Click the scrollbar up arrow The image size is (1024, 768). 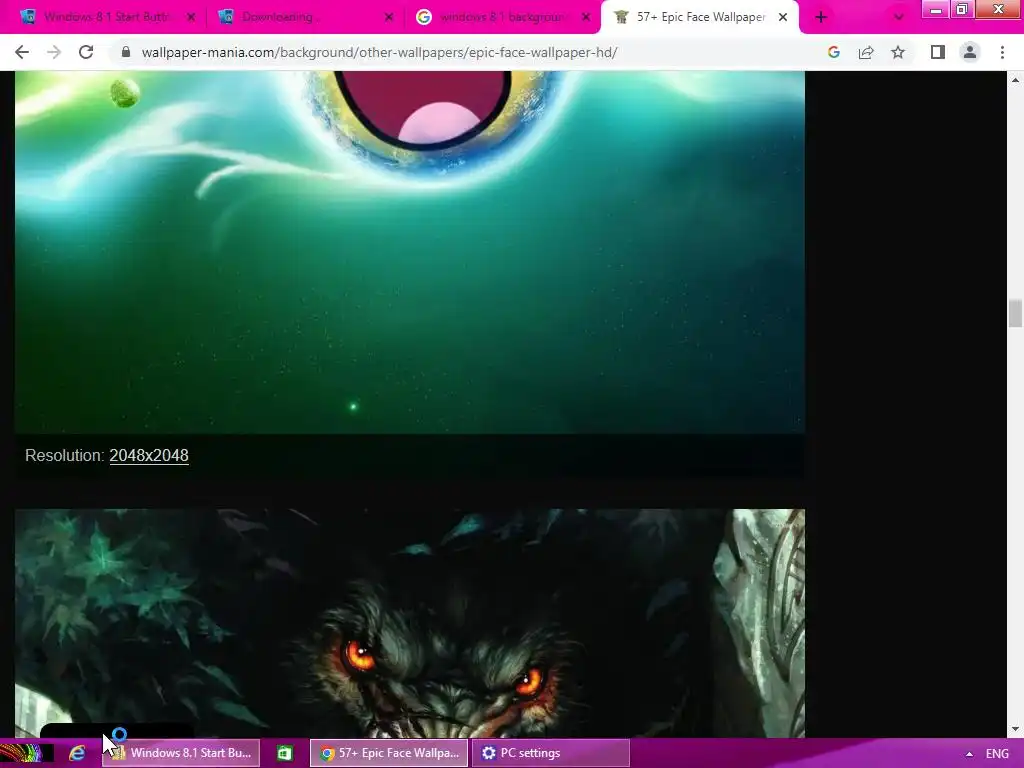(1015, 80)
